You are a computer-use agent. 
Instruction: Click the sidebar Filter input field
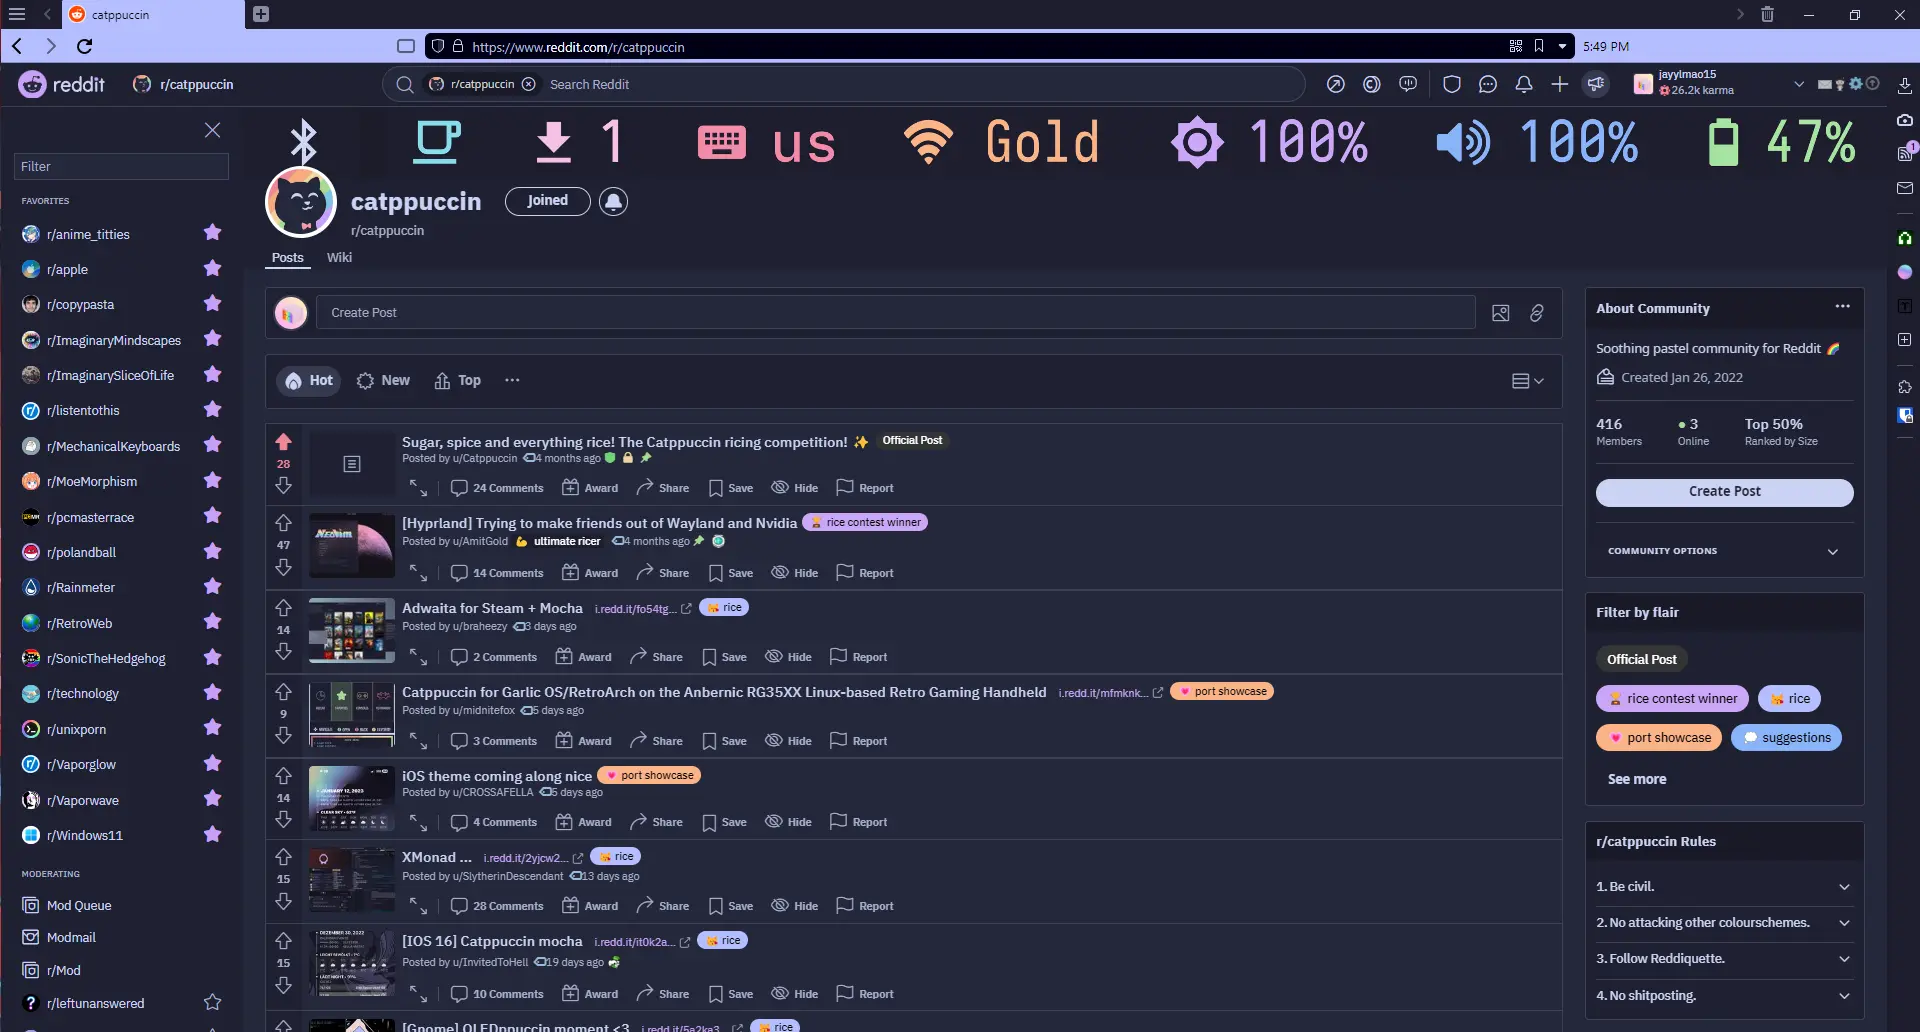(x=121, y=167)
